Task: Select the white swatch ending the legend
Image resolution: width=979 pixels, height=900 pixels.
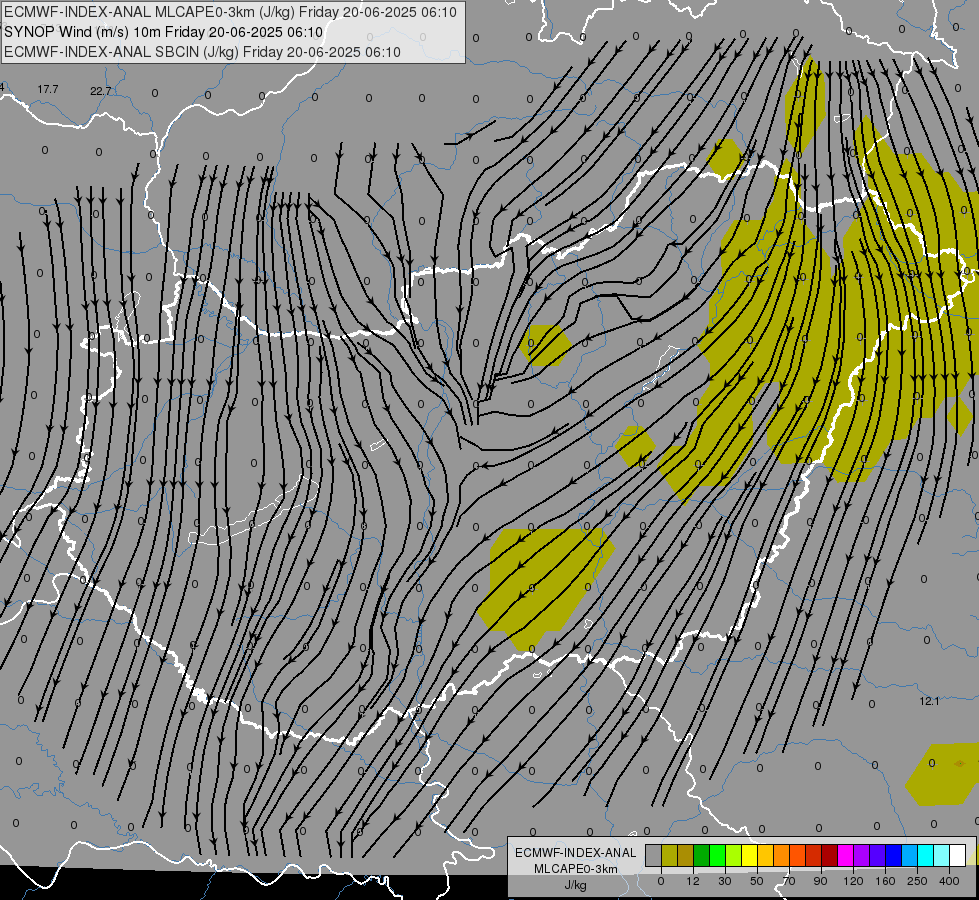Action: coord(958,855)
